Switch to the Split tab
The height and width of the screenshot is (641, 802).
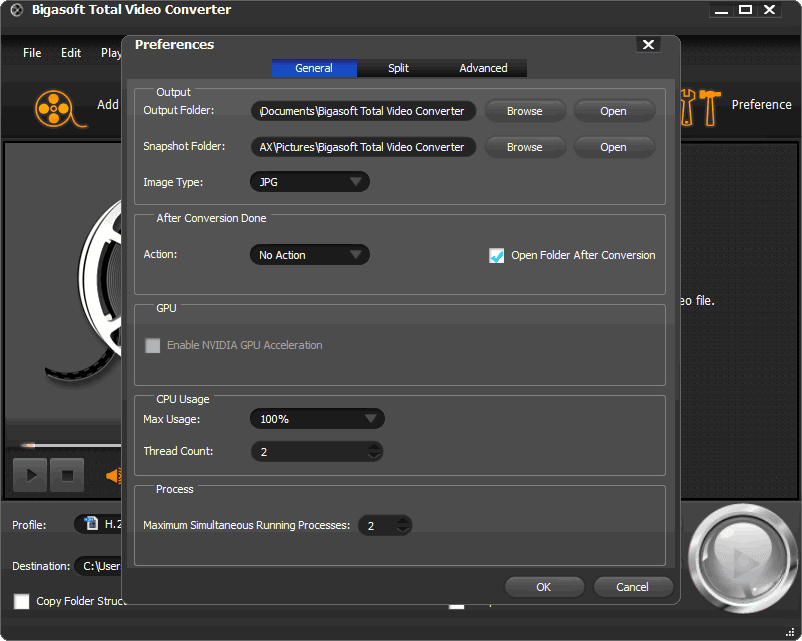398,68
